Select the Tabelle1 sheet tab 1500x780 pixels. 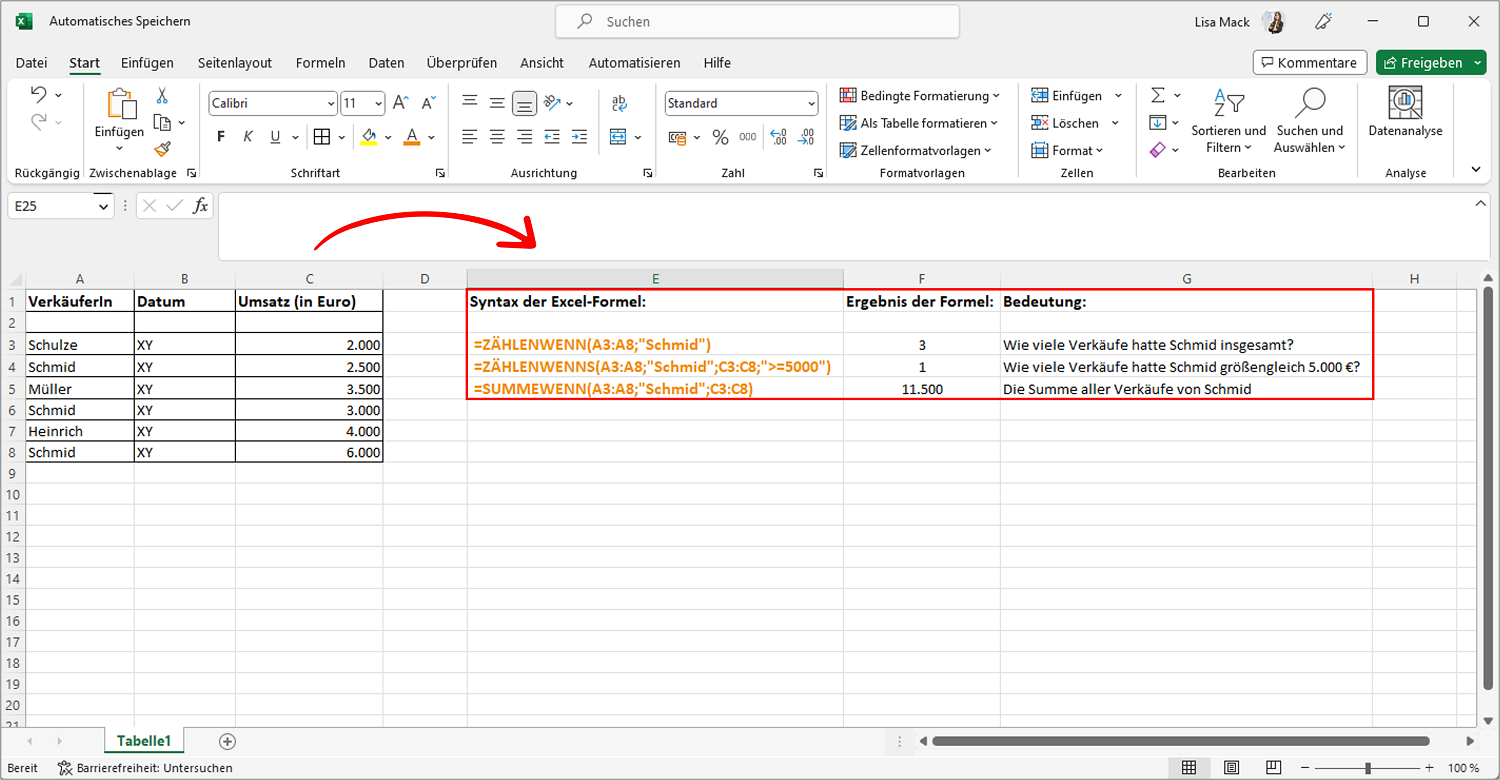tap(144, 741)
